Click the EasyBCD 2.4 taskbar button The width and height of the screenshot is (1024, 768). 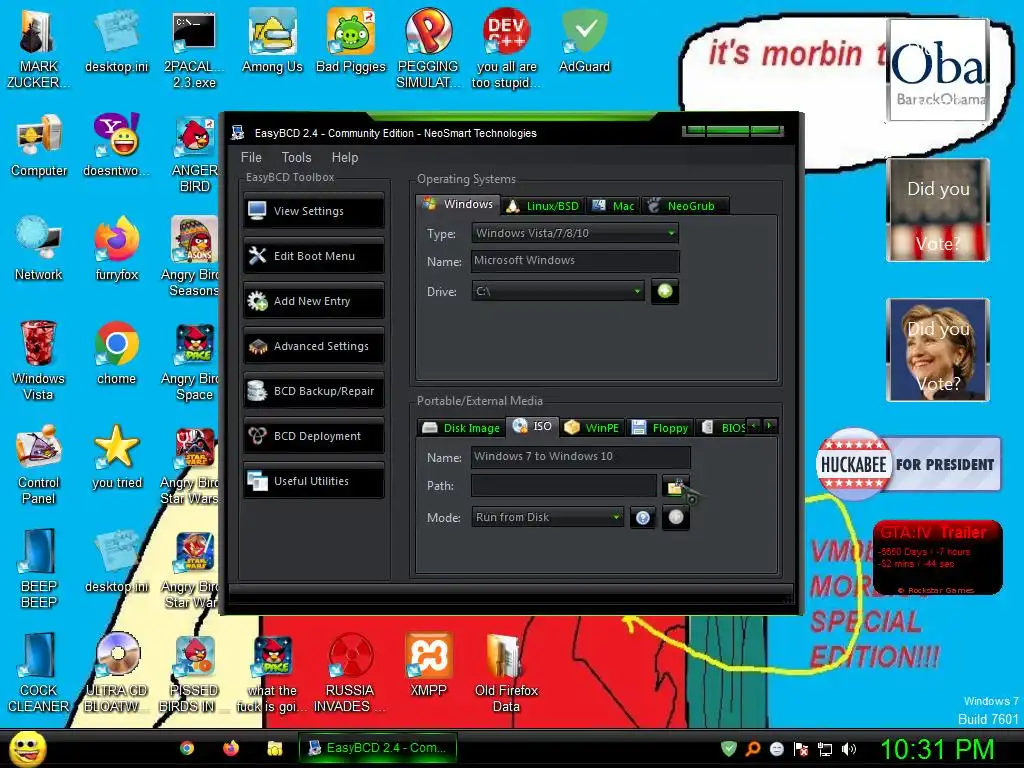(x=377, y=748)
